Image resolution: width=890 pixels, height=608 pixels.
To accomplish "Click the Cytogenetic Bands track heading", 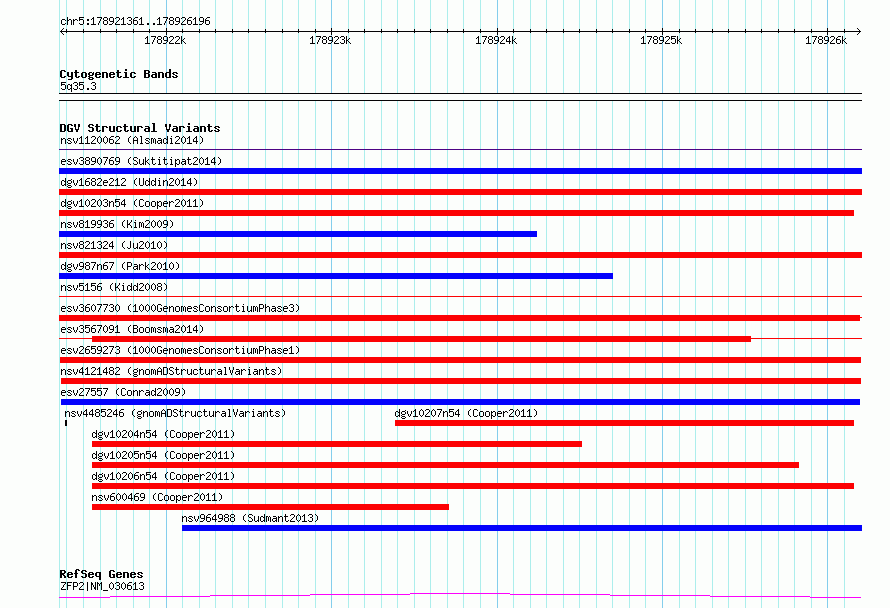I will click(x=119, y=74).
